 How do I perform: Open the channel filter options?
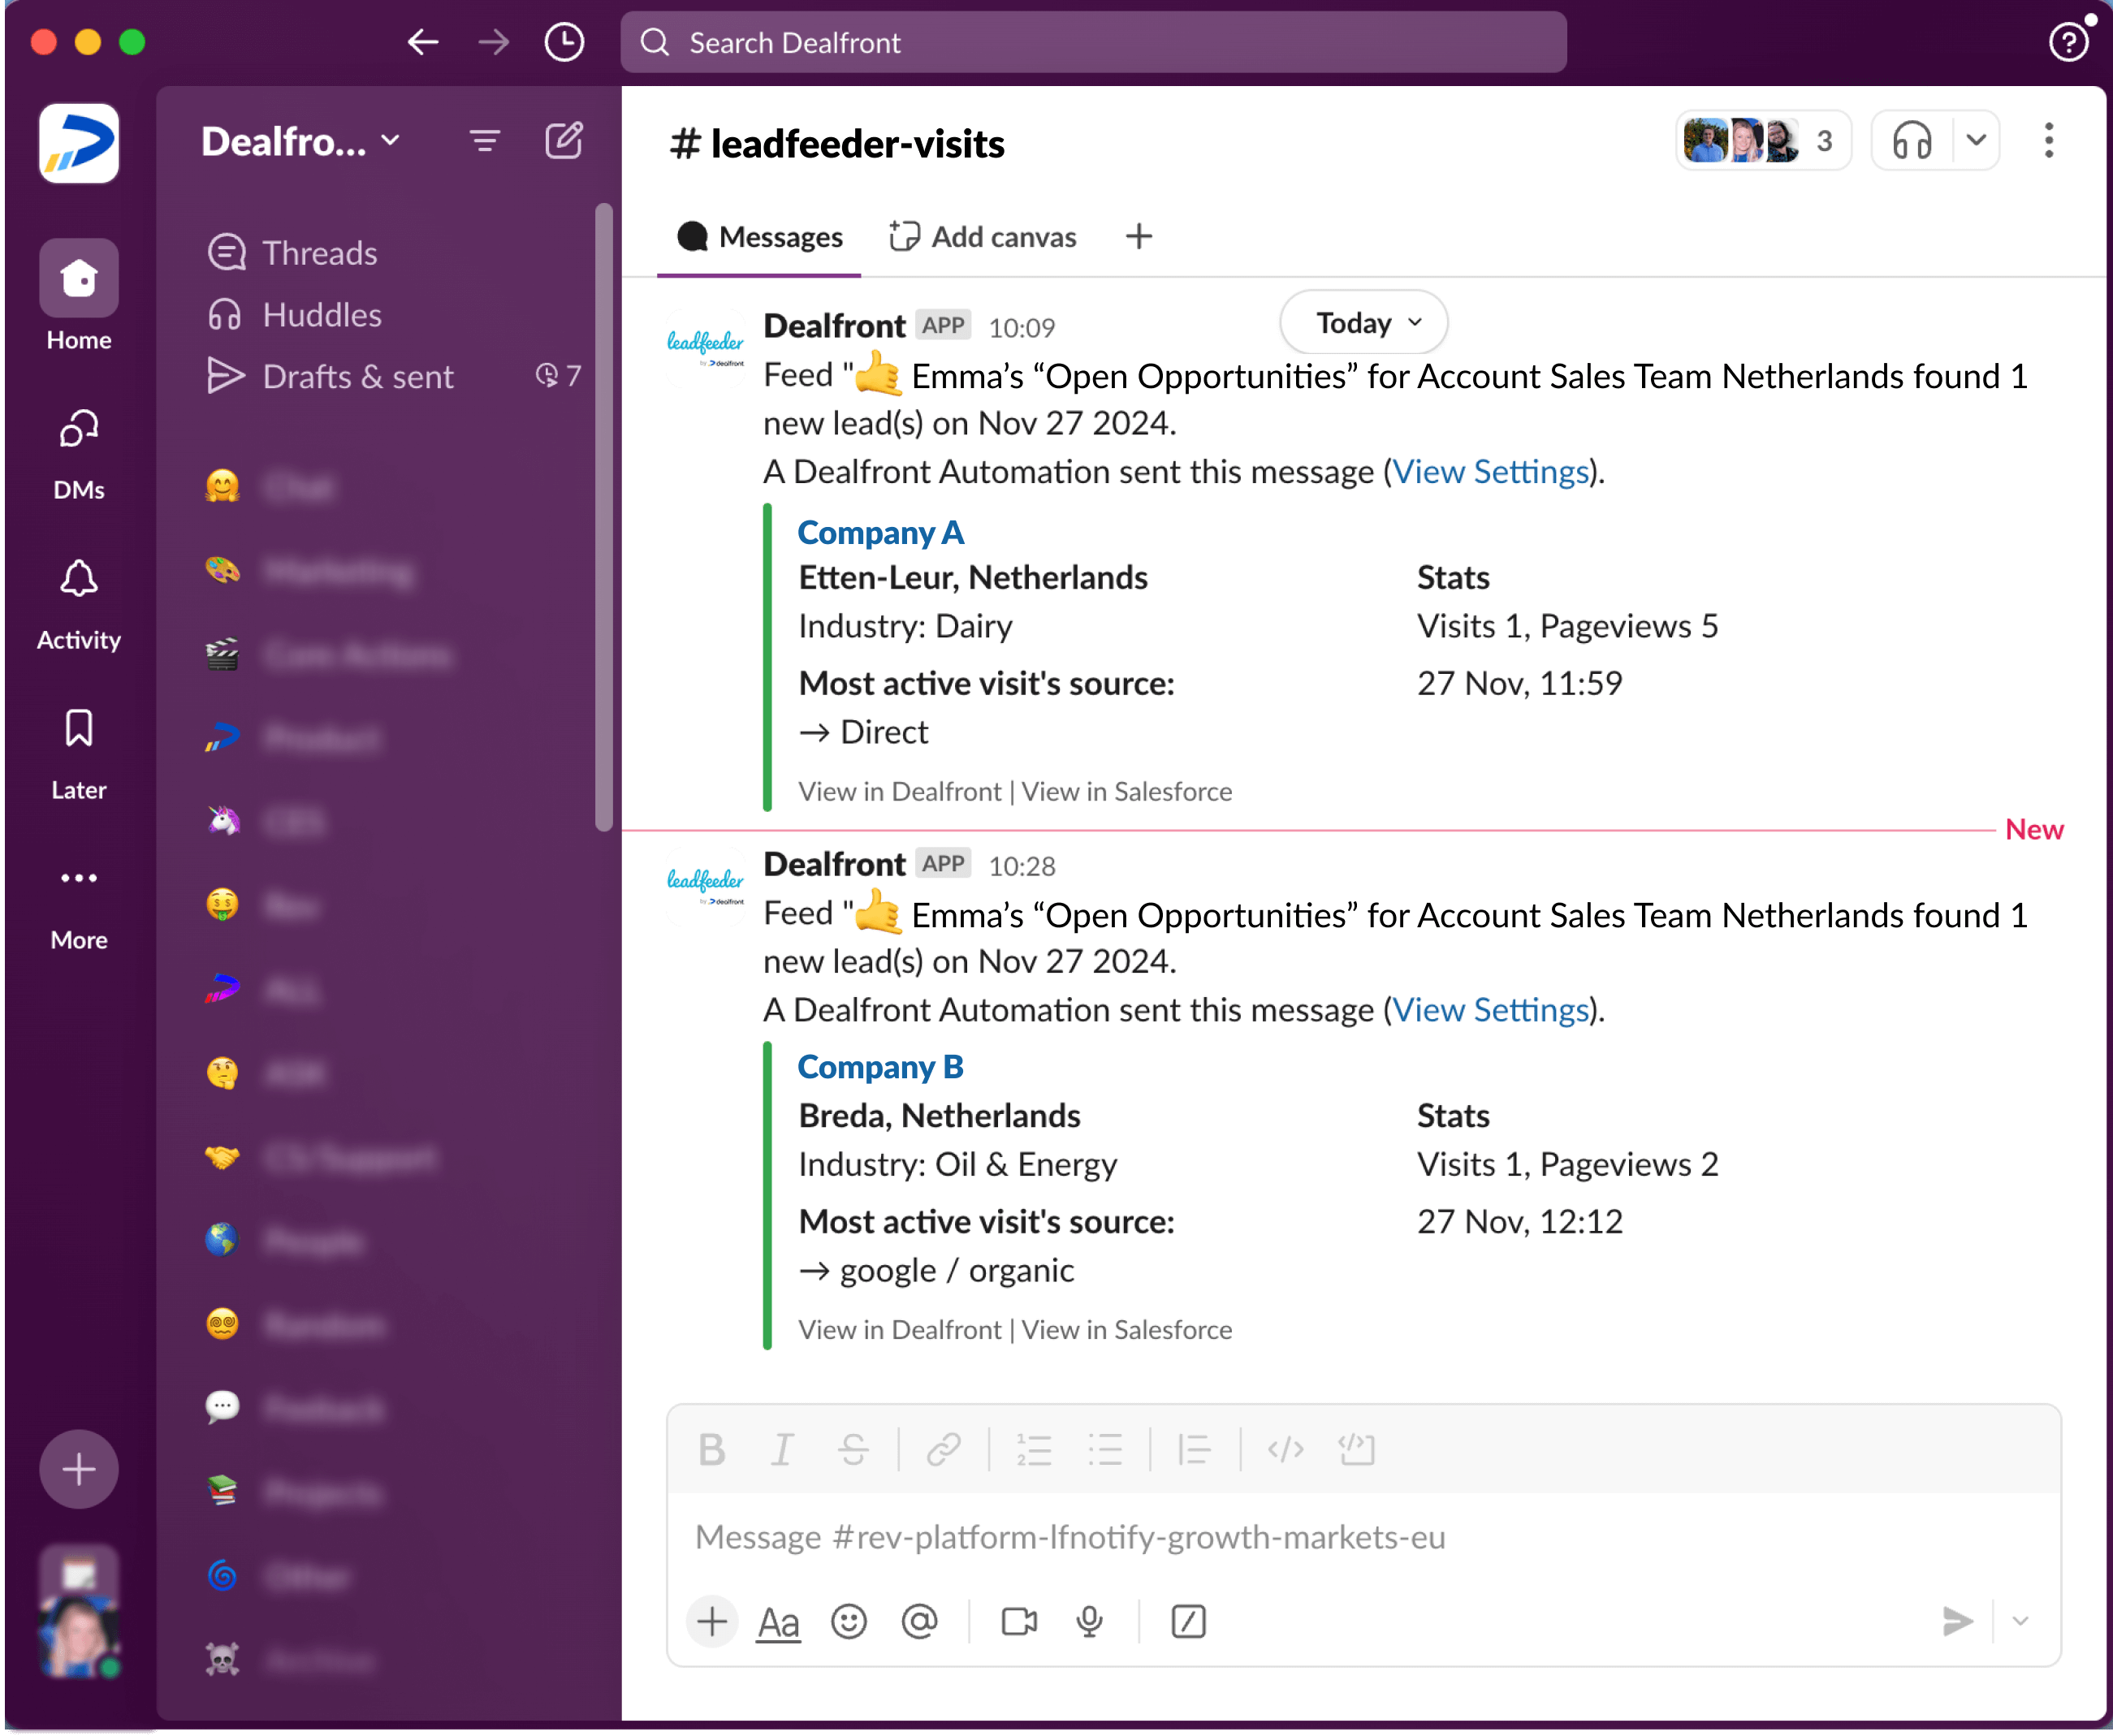485,140
